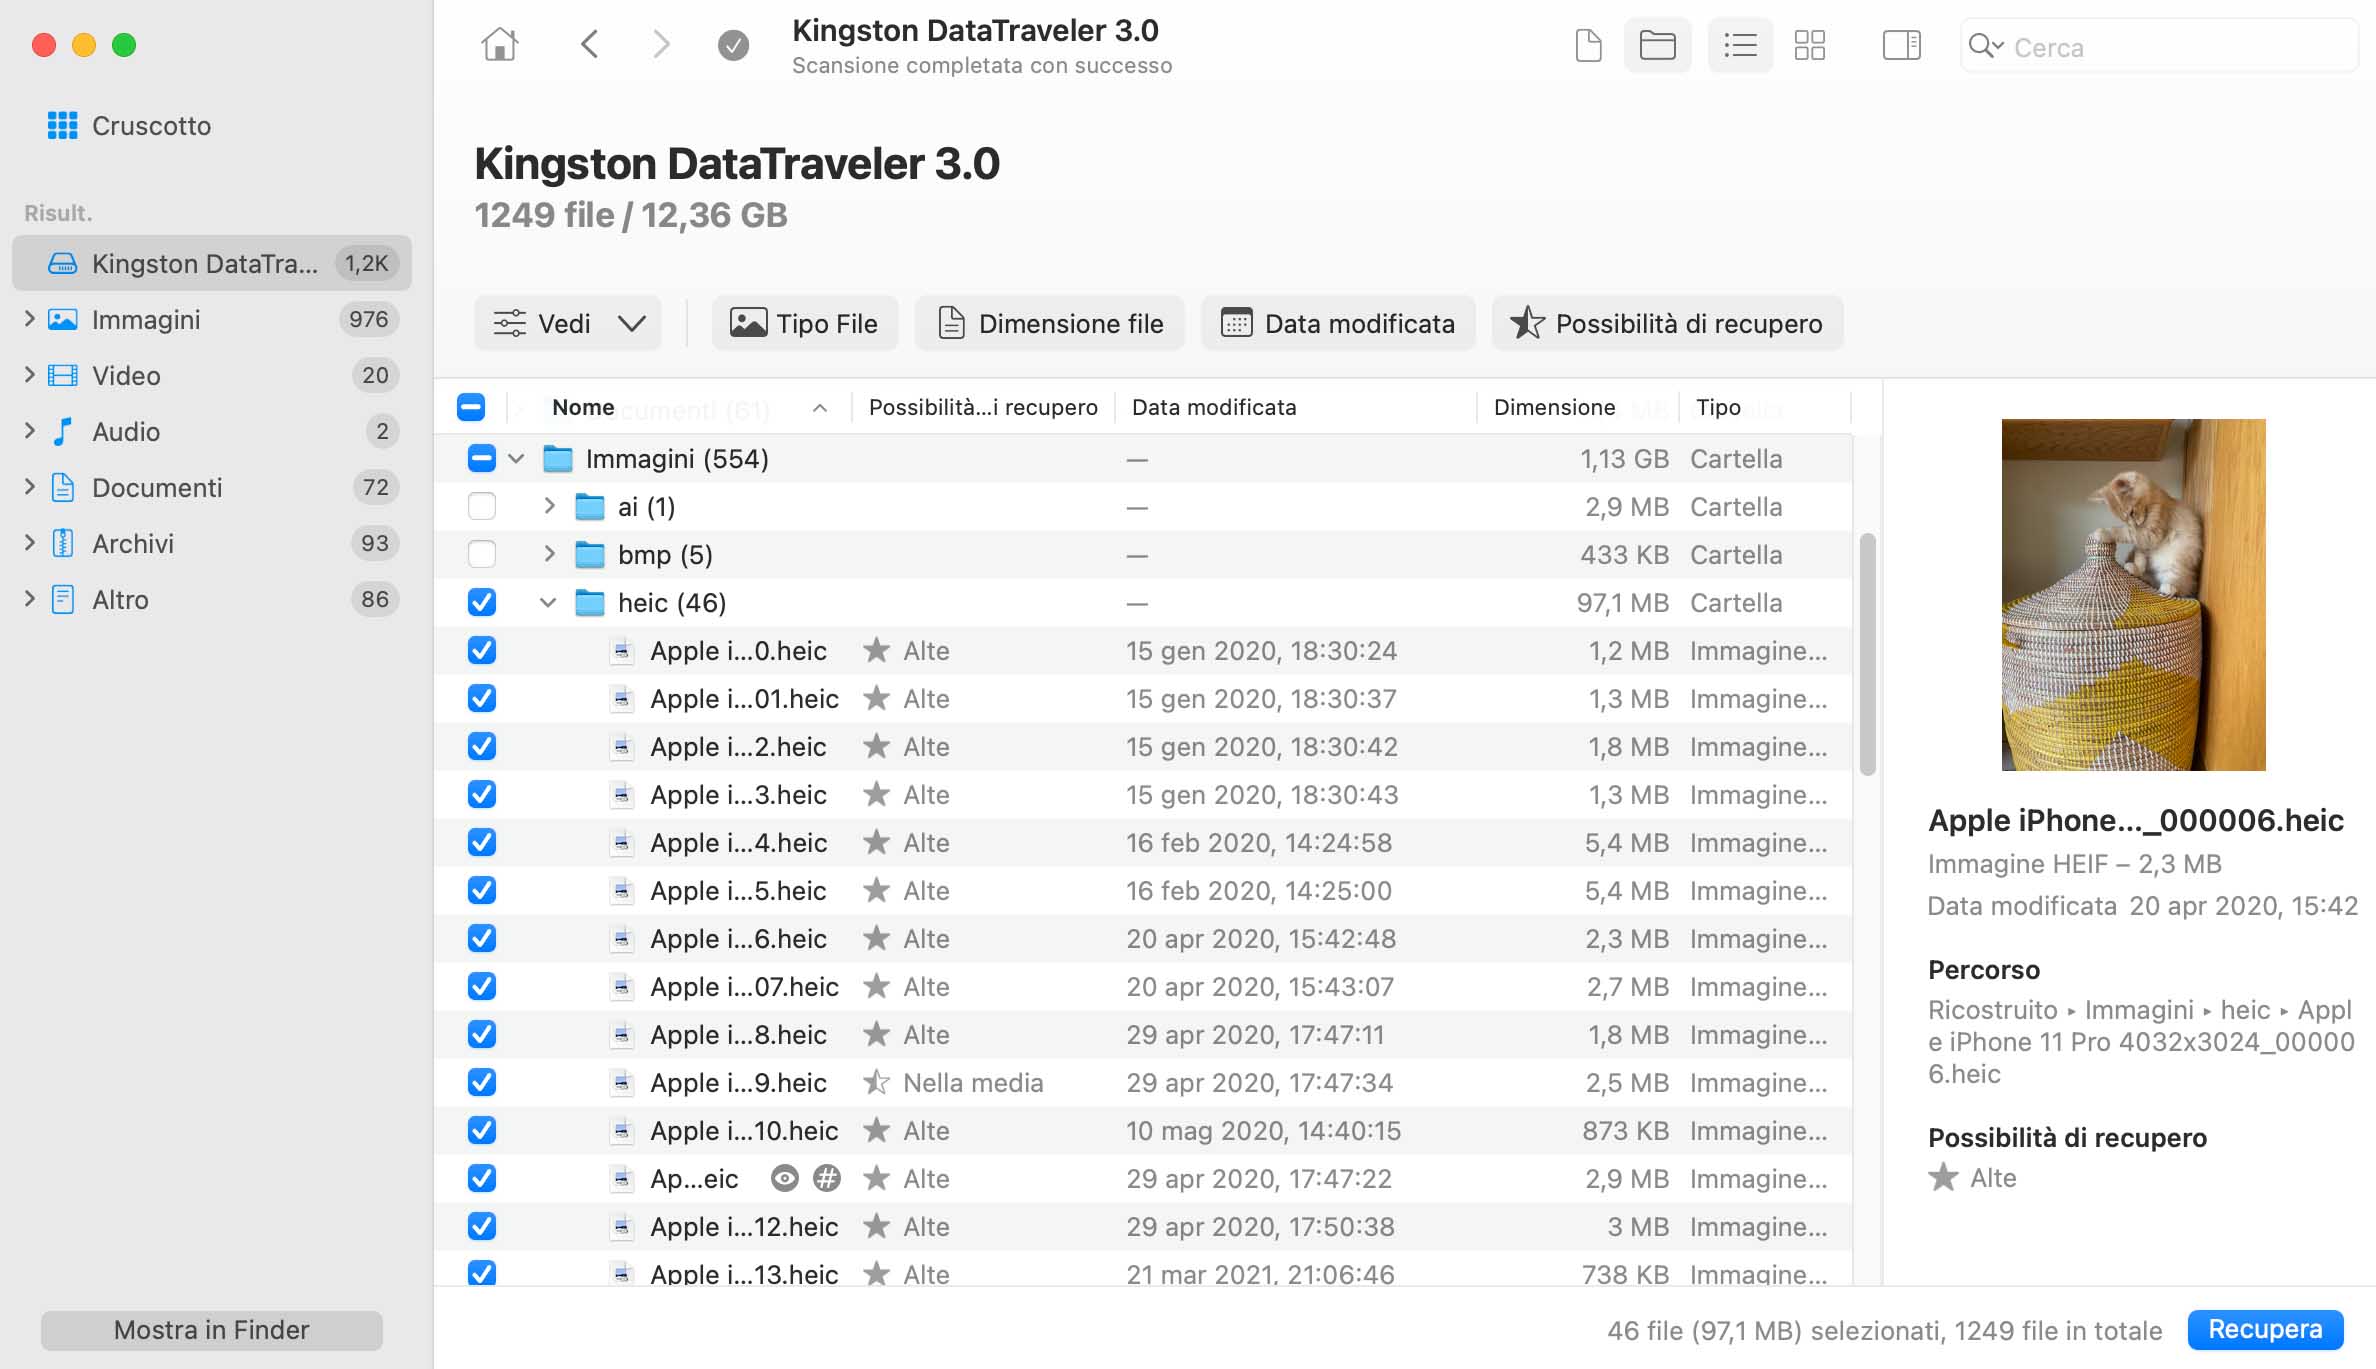Image resolution: width=2376 pixels, height=1369 pixels.
Task: Toggle the select-all checkbox in header
Action: (471, 407)
